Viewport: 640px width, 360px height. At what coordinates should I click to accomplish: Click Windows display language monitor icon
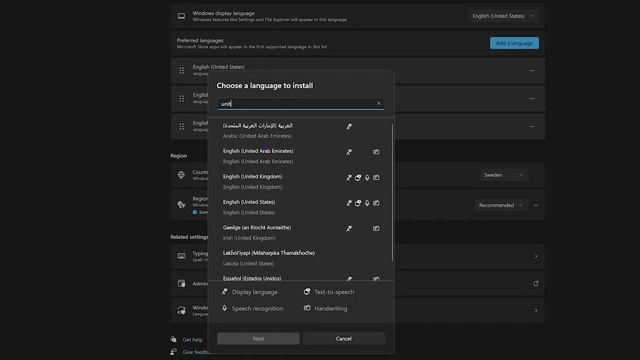tap(181, 16)
